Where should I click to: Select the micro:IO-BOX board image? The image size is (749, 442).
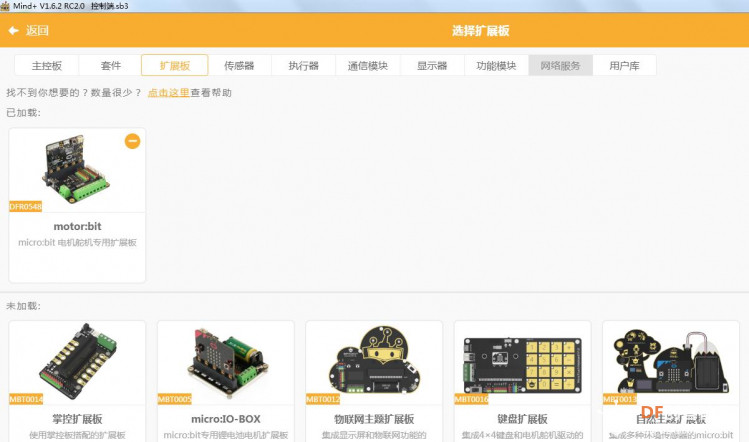coord(228,361)
